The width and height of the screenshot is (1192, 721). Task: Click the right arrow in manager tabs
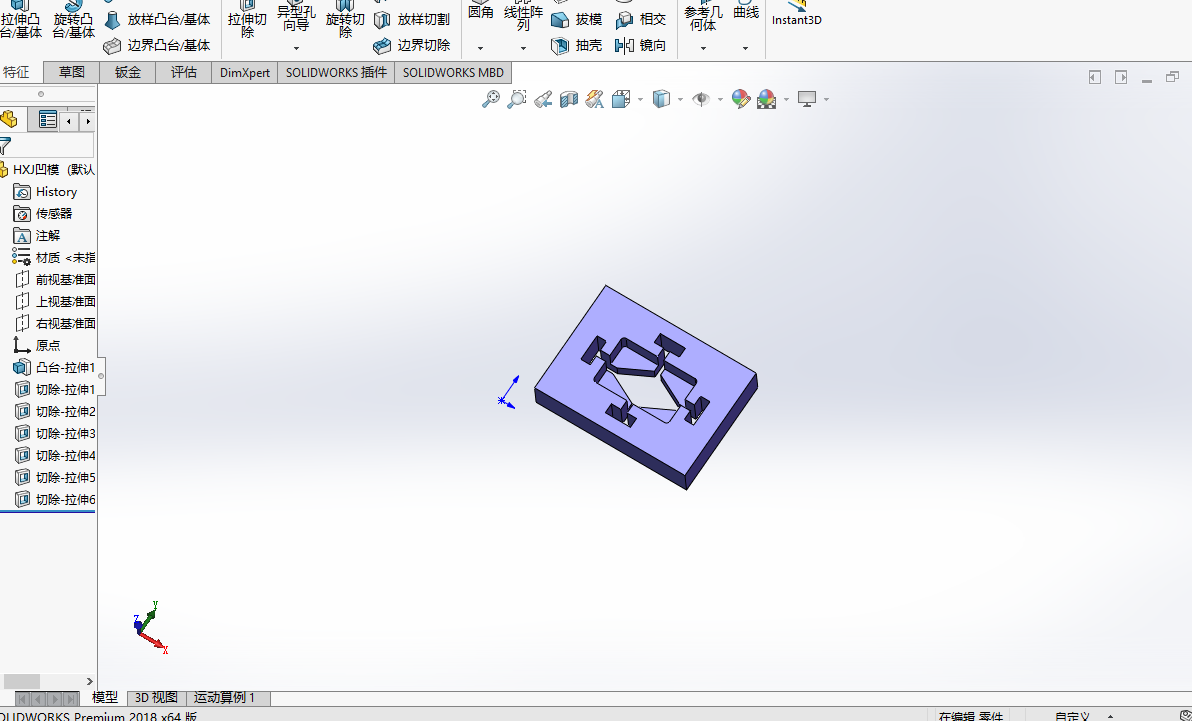coord(87,121)
